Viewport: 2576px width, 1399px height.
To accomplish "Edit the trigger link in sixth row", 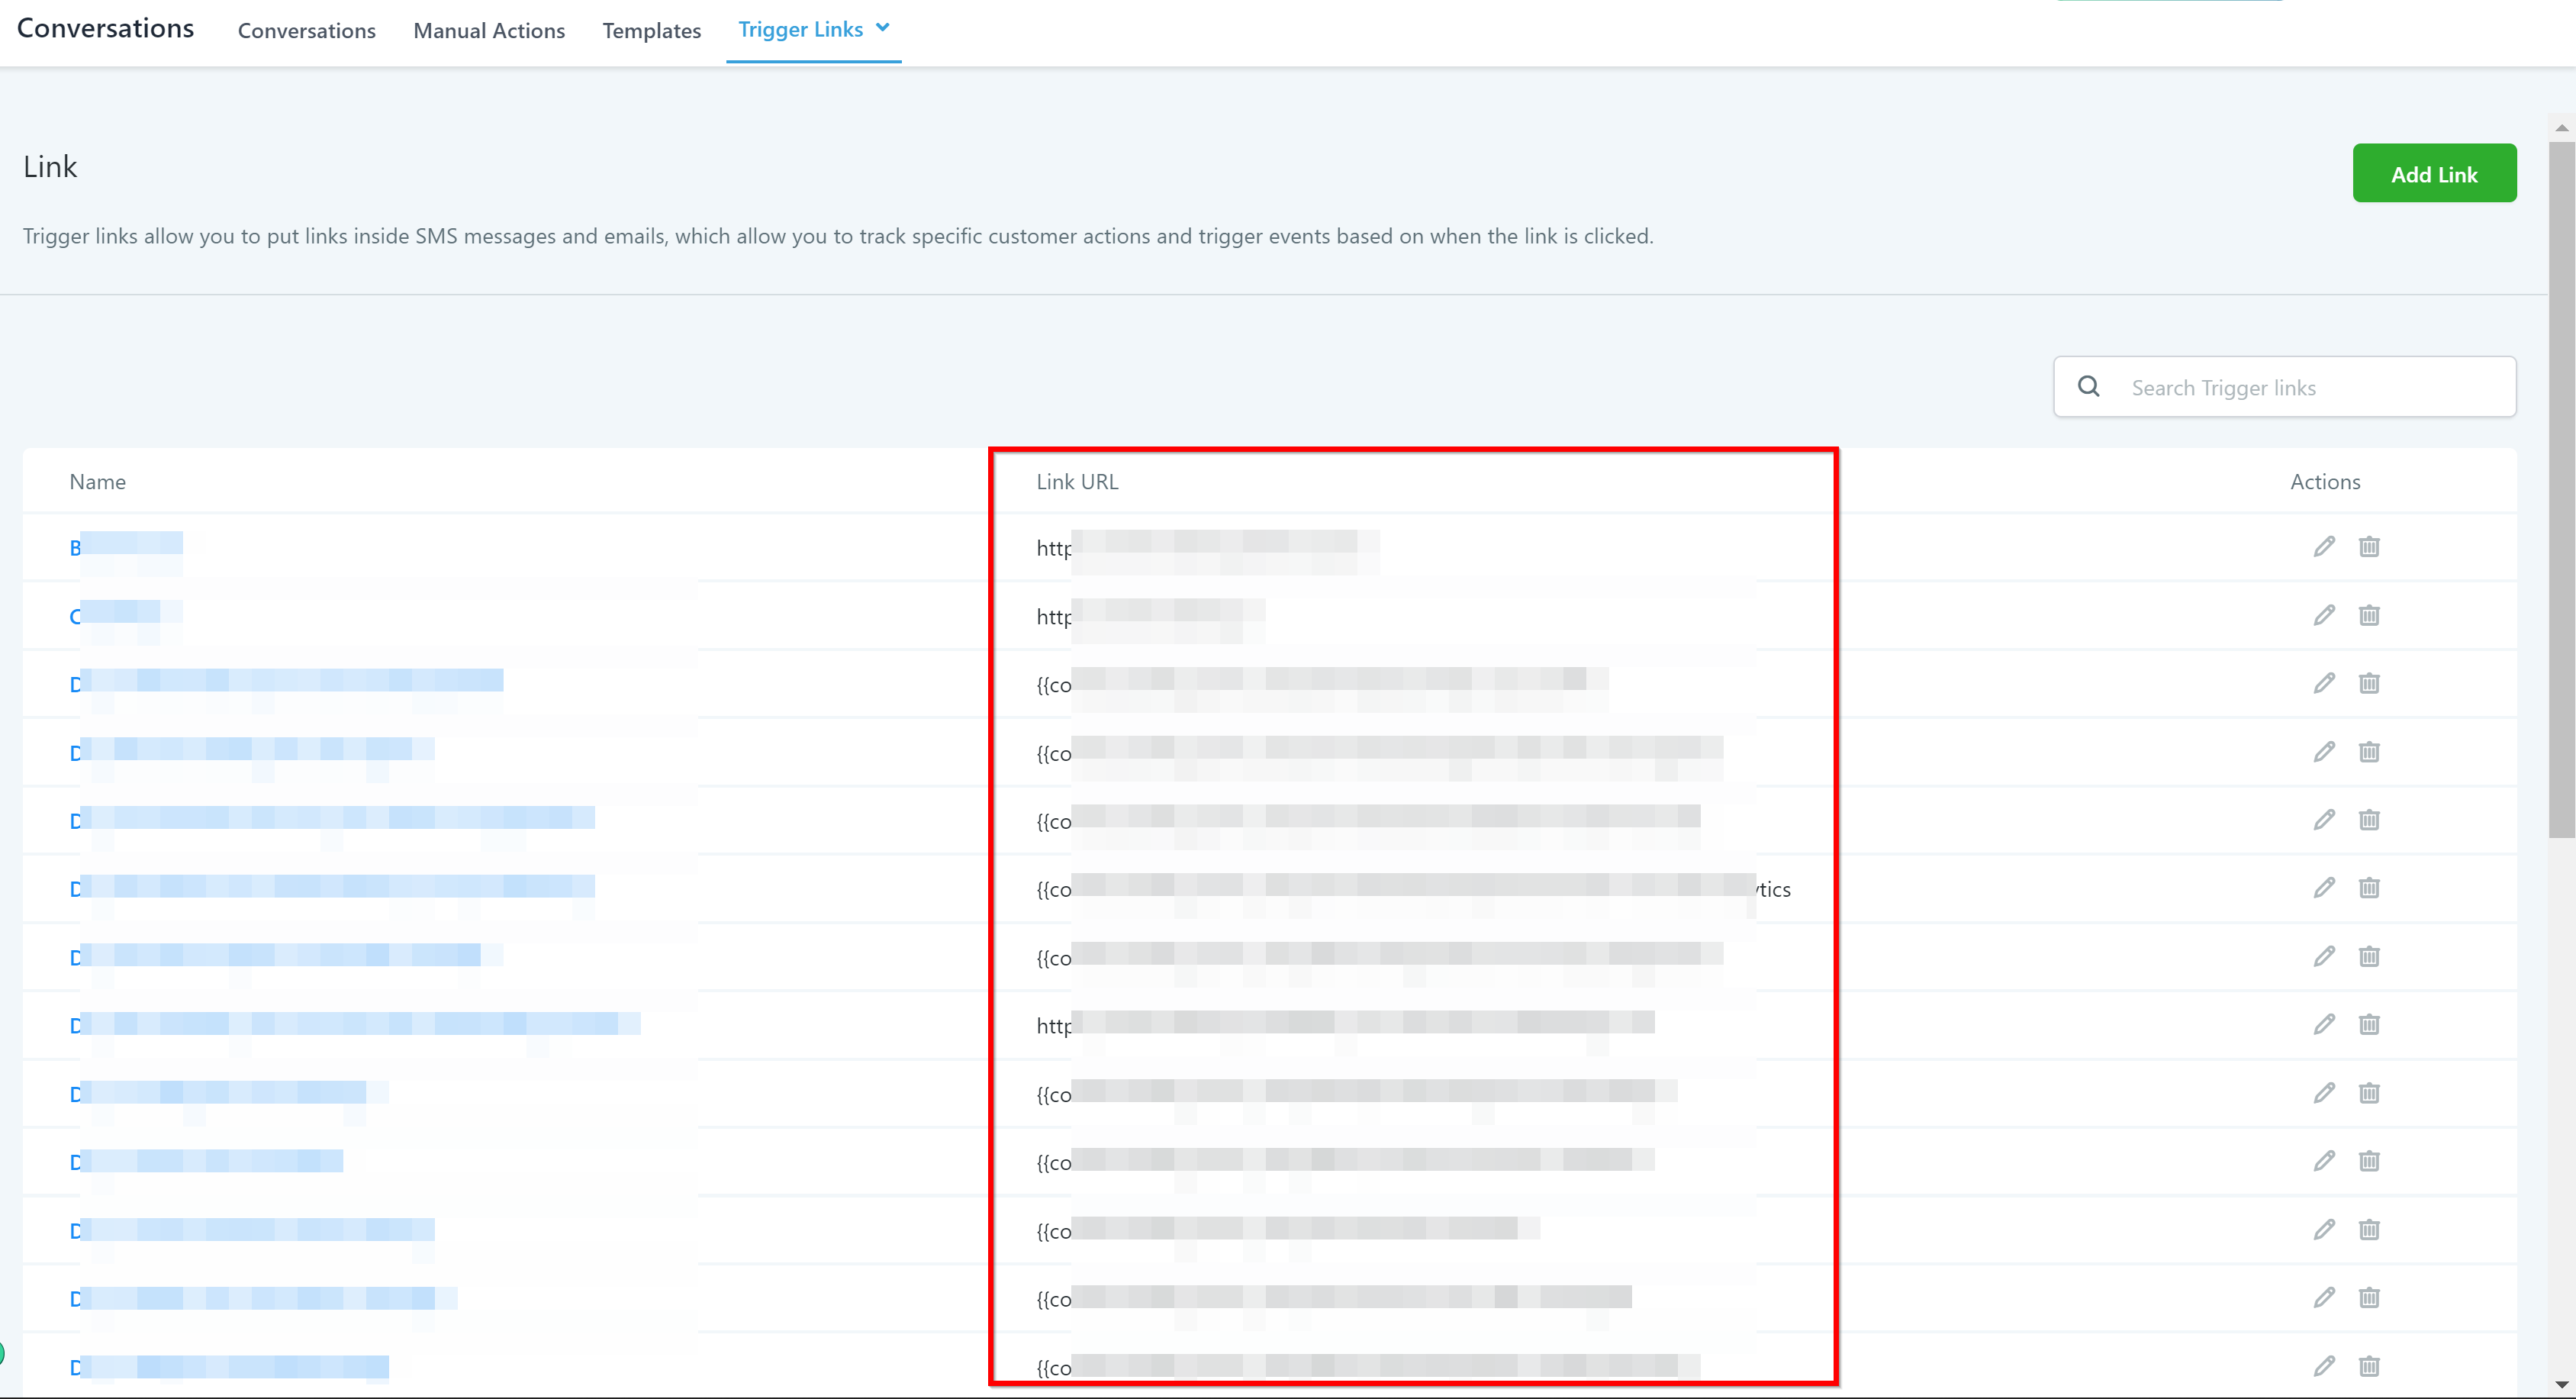I will point(2324,888).
